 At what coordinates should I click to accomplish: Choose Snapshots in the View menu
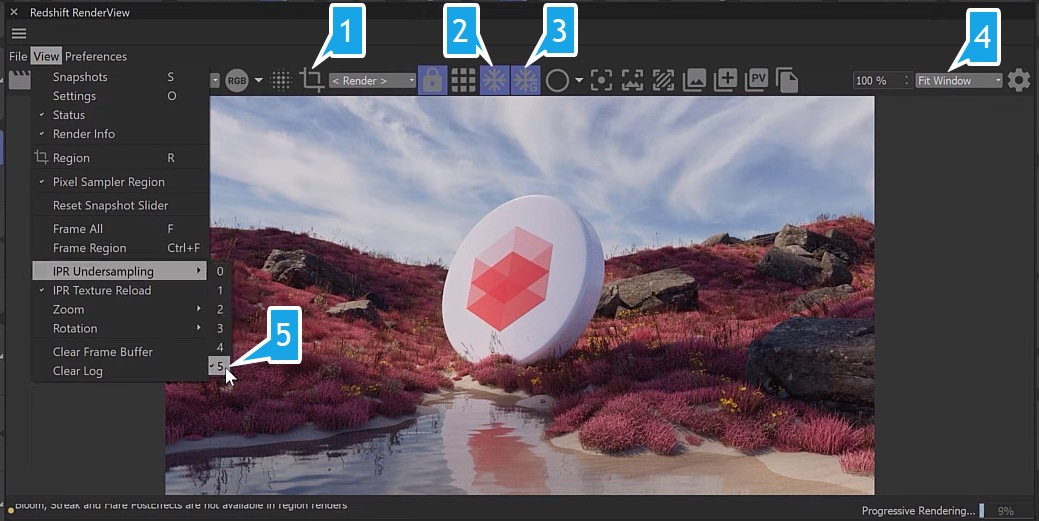pos(120,77)
